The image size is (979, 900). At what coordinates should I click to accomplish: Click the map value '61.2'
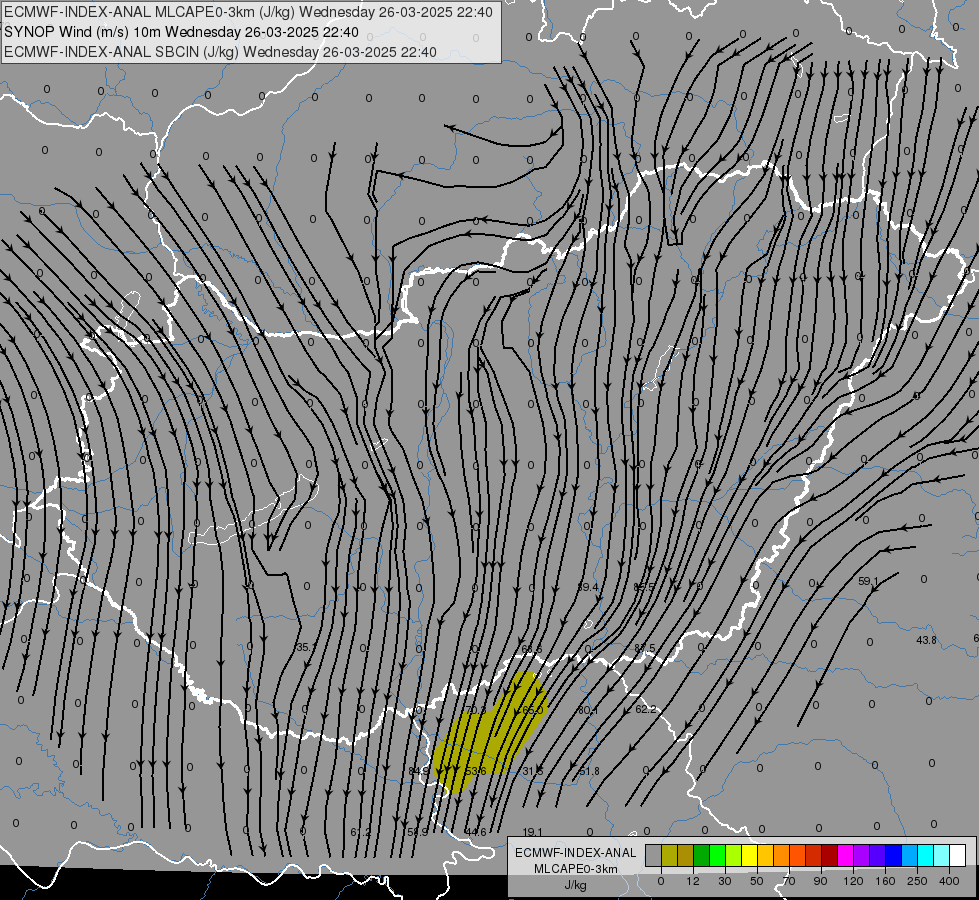point(361,832)
